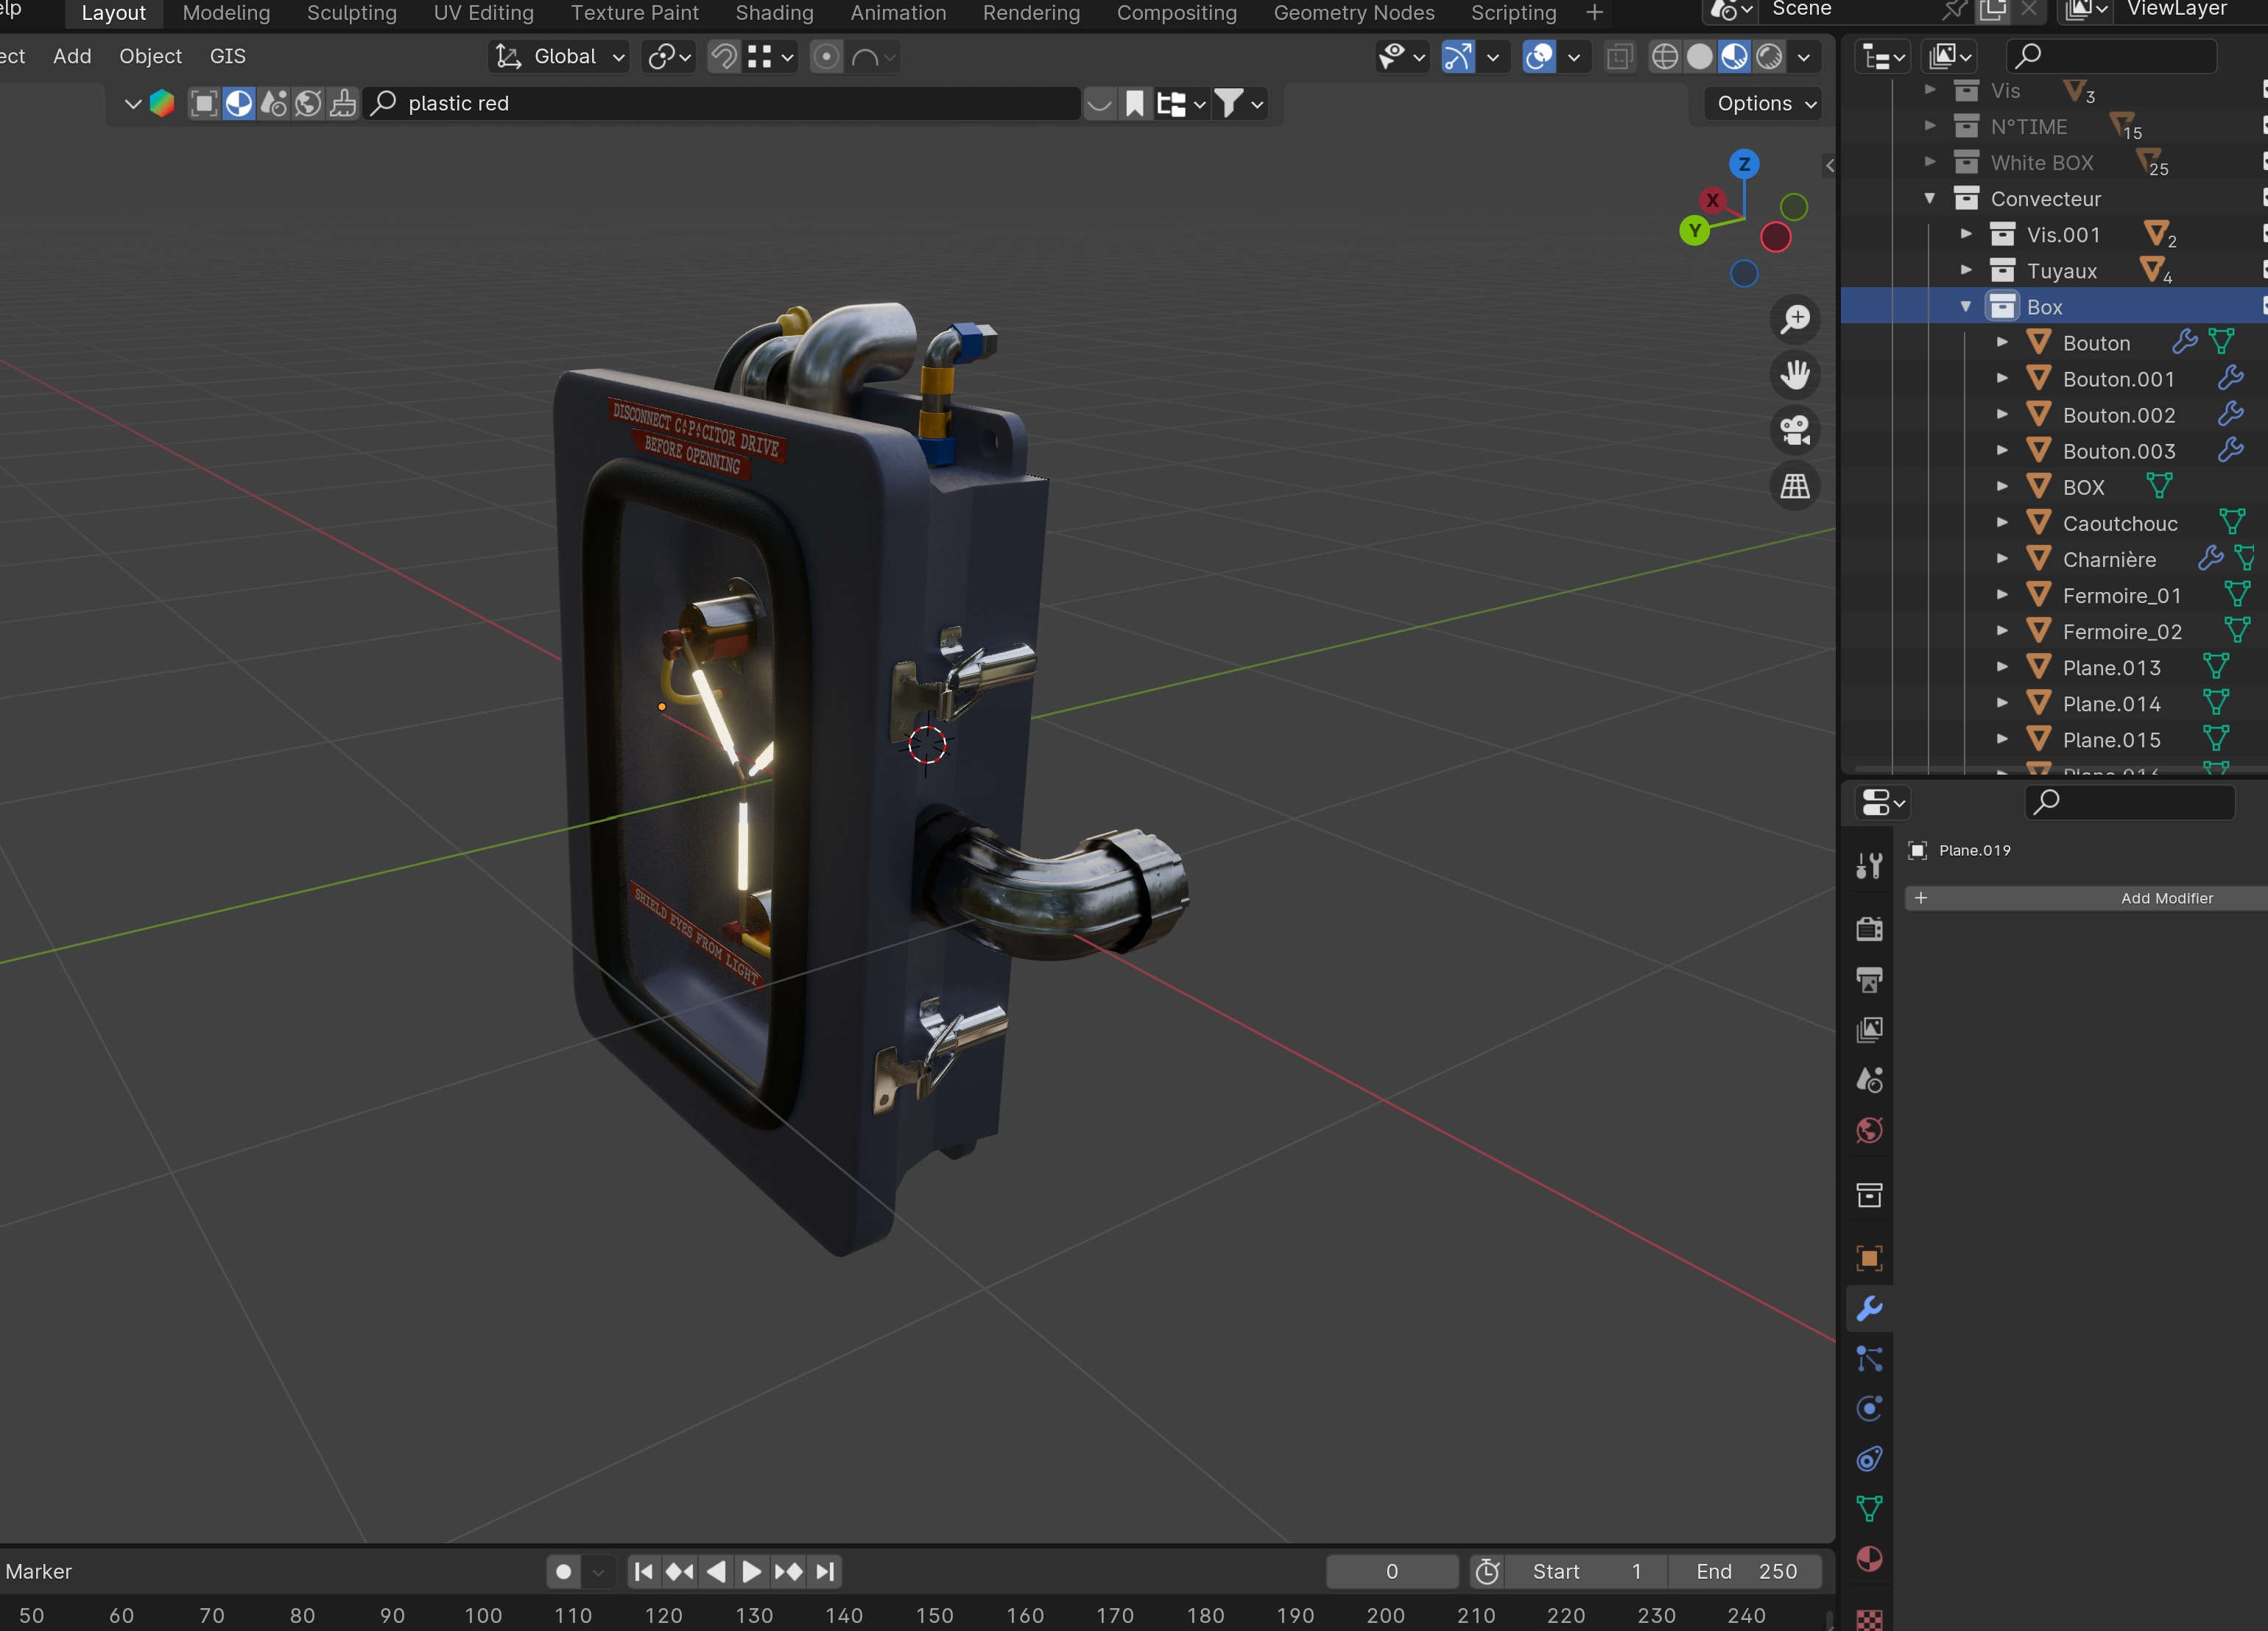Toggle proportional editing button
This screenshot has height=1631, width=2268.
tap(826, 56)
